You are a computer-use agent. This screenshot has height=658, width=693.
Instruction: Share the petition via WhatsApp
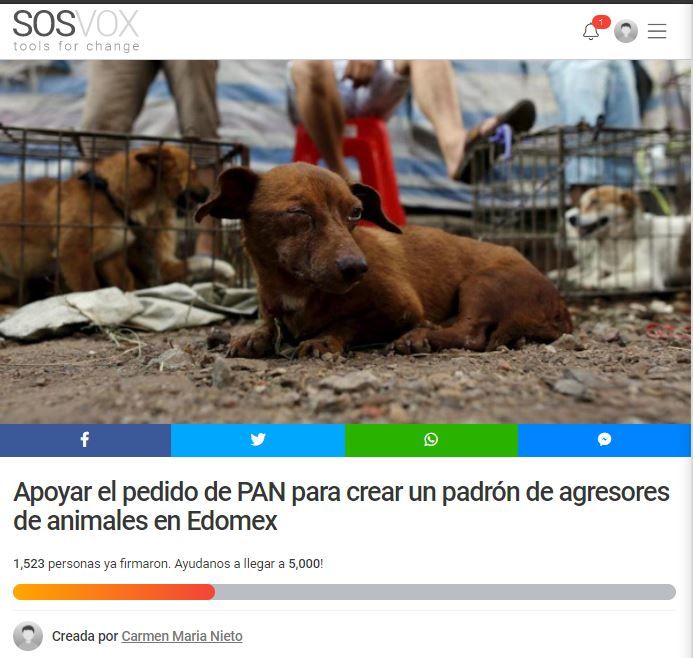[x=431, y=440]
